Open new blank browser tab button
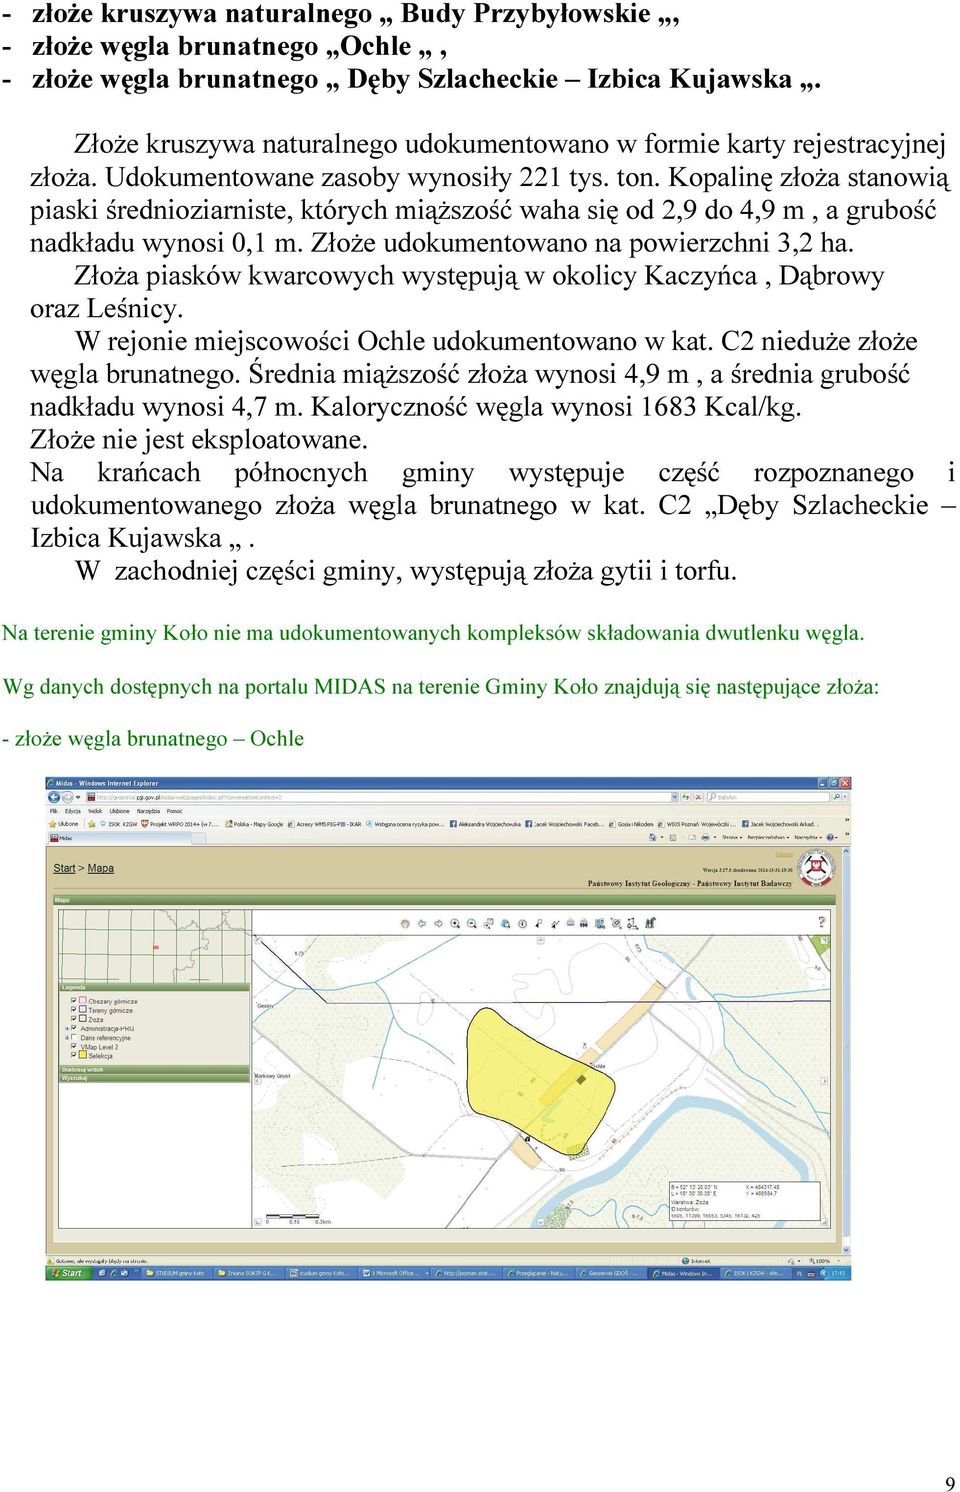This screenshot has height=1492, width=960. [x=199, y=838]
